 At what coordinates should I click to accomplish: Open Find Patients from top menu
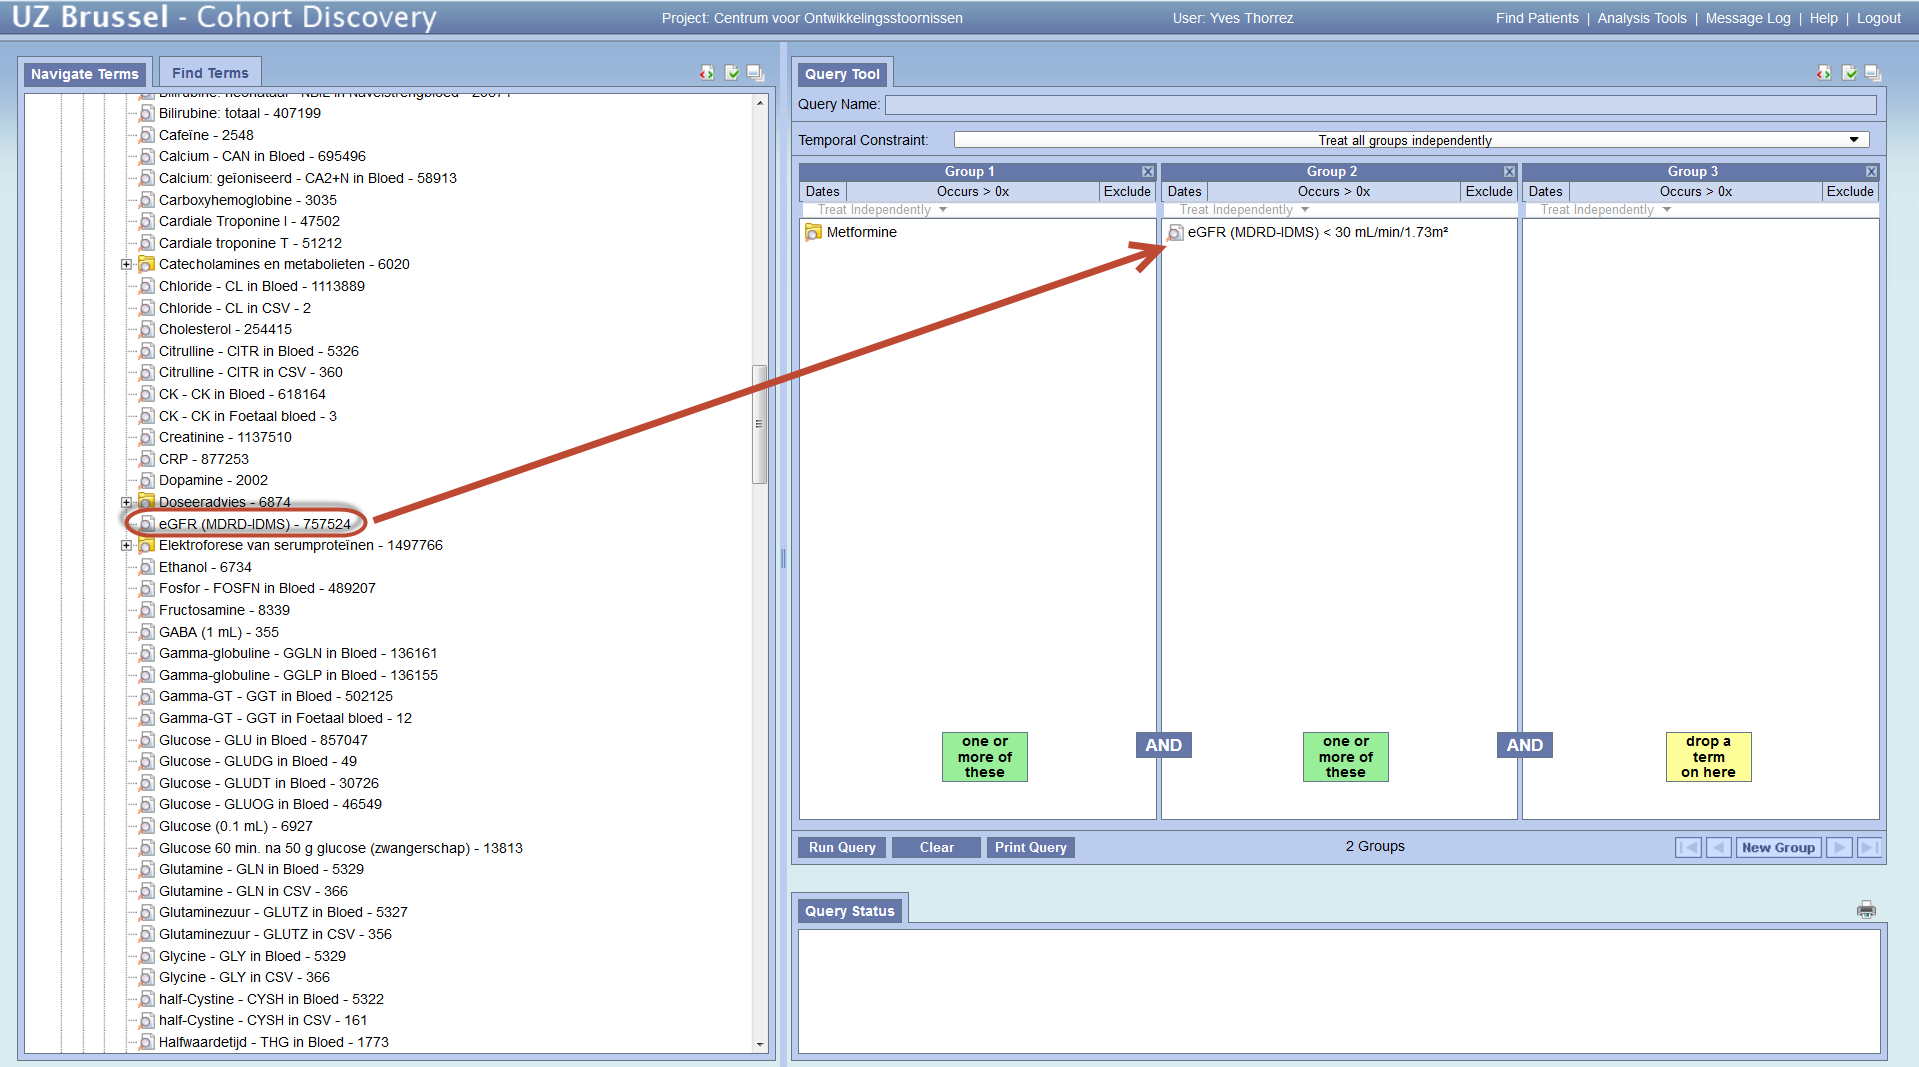1537,18
